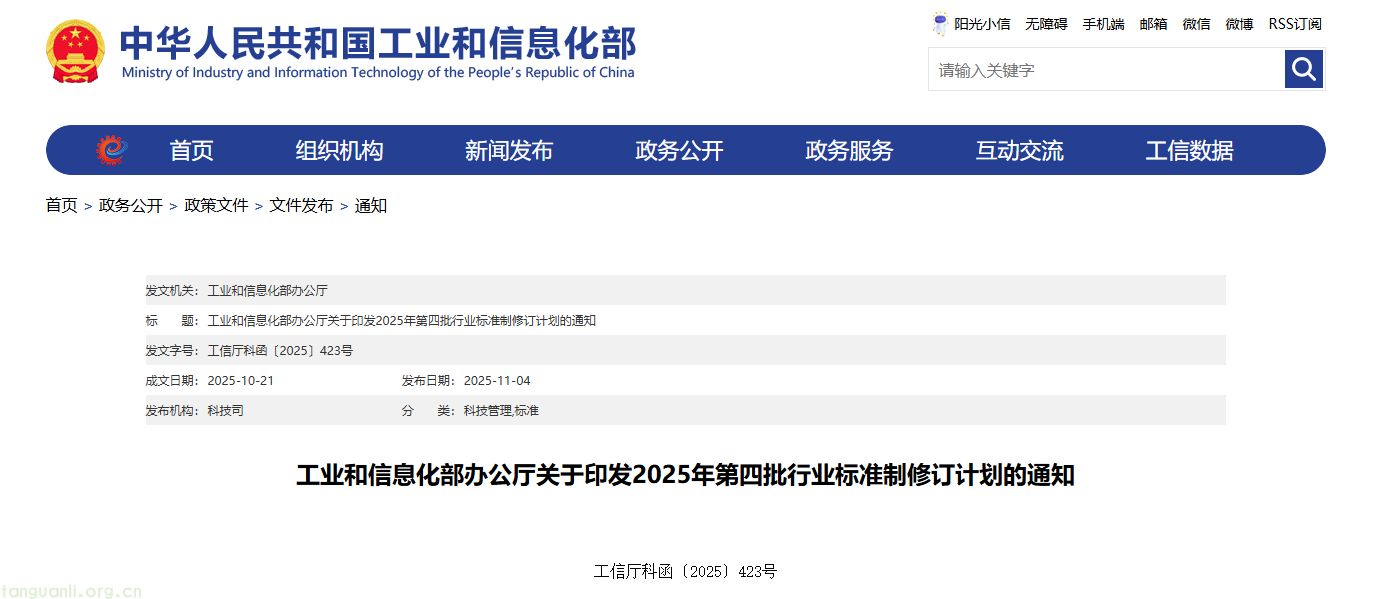Click the search magnifier icon
The height and width of the screenshot is (599, 1398).
click(1303, 69)
